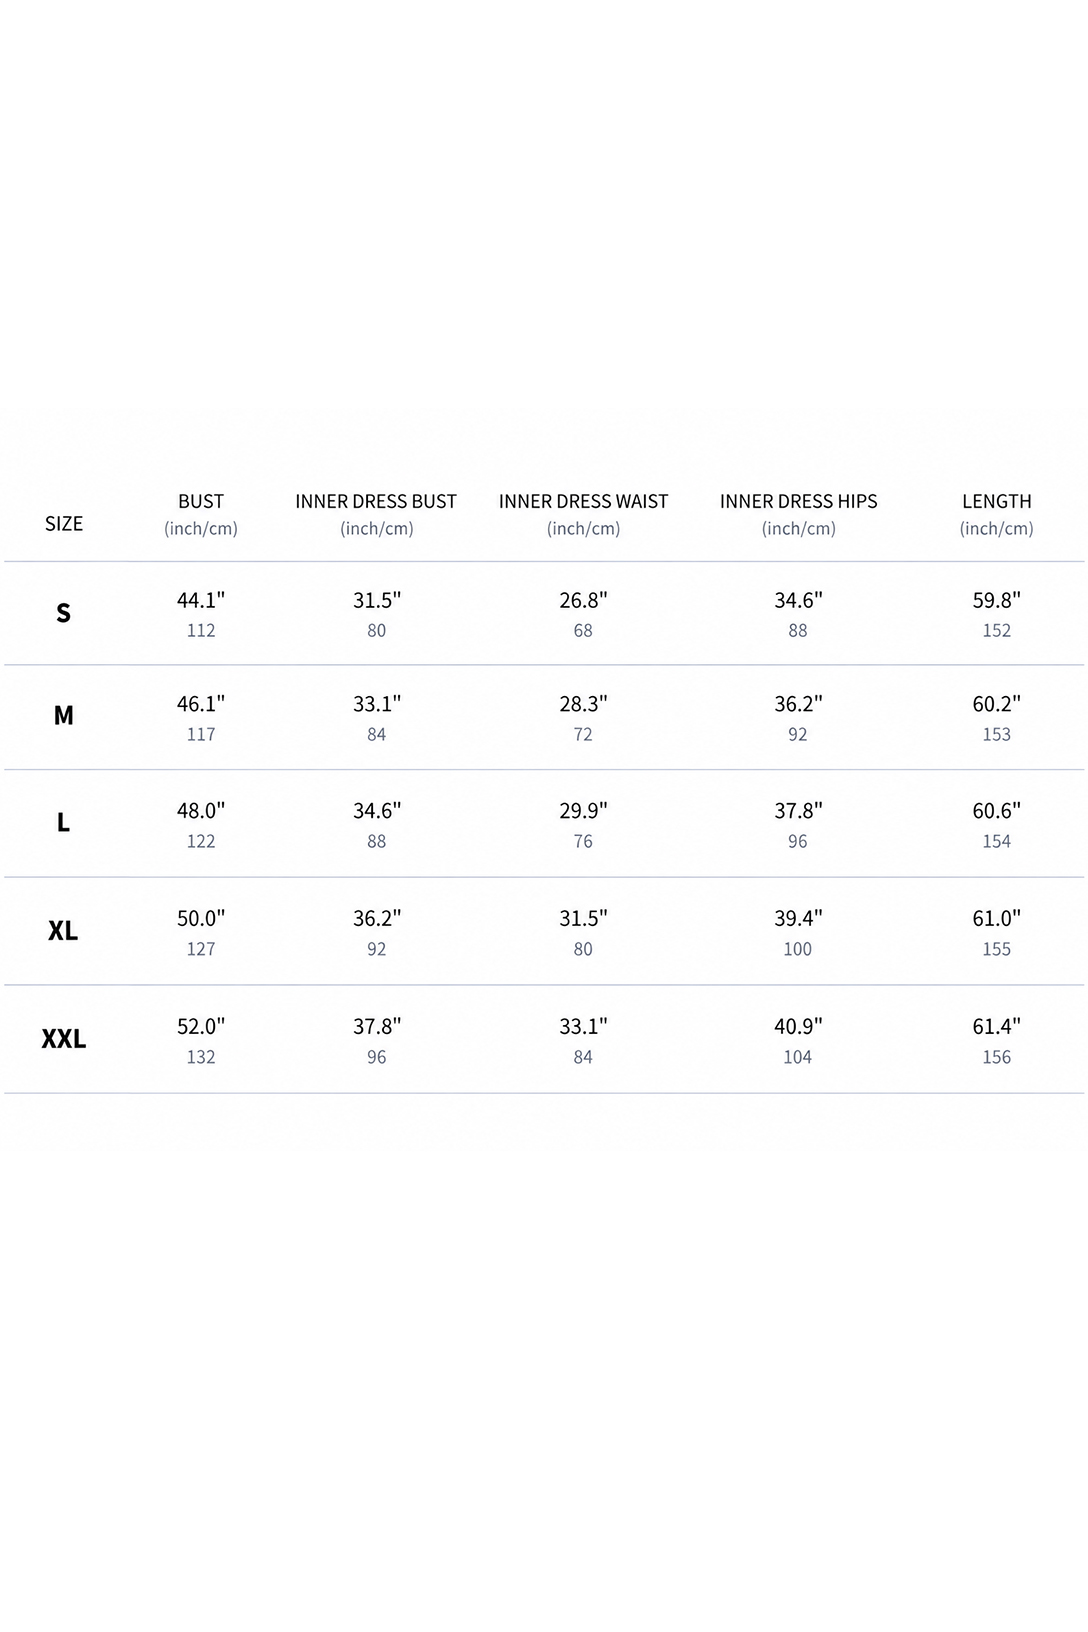Select the BUST column header
Screen dimensions: 1088x1632
click(x=201, y=502)
